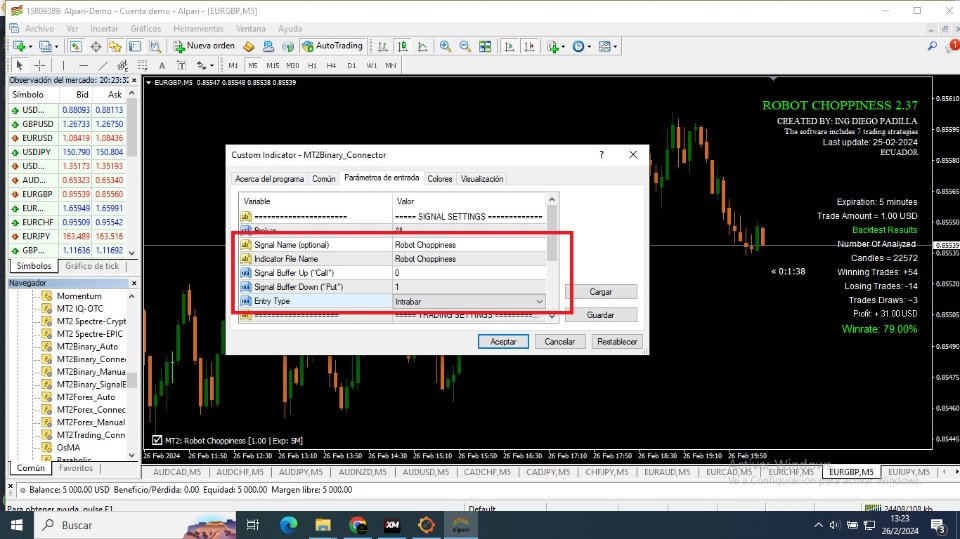
Task: Switch to the Visualización tab
Action: (x=482, y=179)
